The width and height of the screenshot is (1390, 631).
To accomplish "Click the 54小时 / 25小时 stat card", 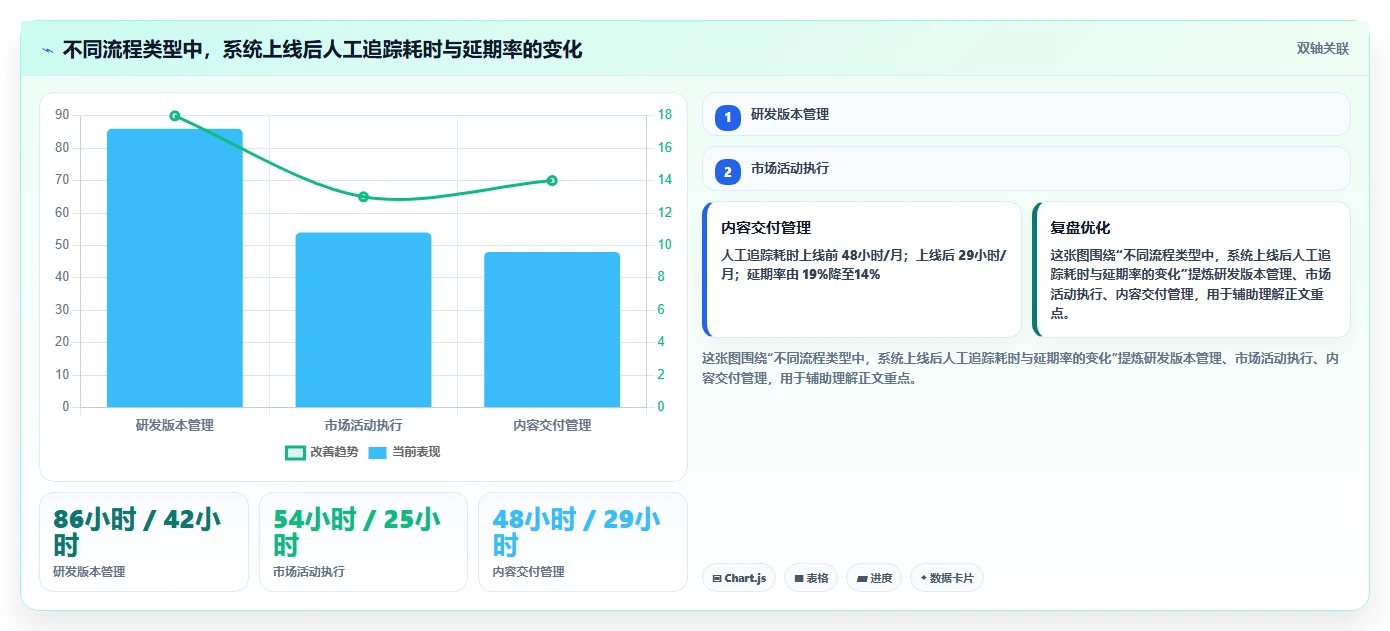I will coord(363,542).
